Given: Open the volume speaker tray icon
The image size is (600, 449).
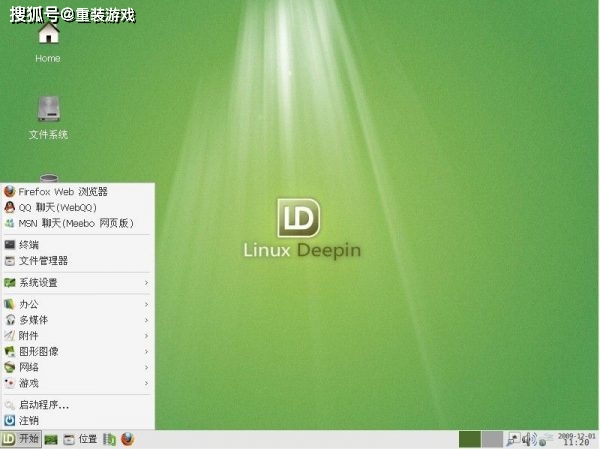Looking at the screenshot, I should (530, 439).
